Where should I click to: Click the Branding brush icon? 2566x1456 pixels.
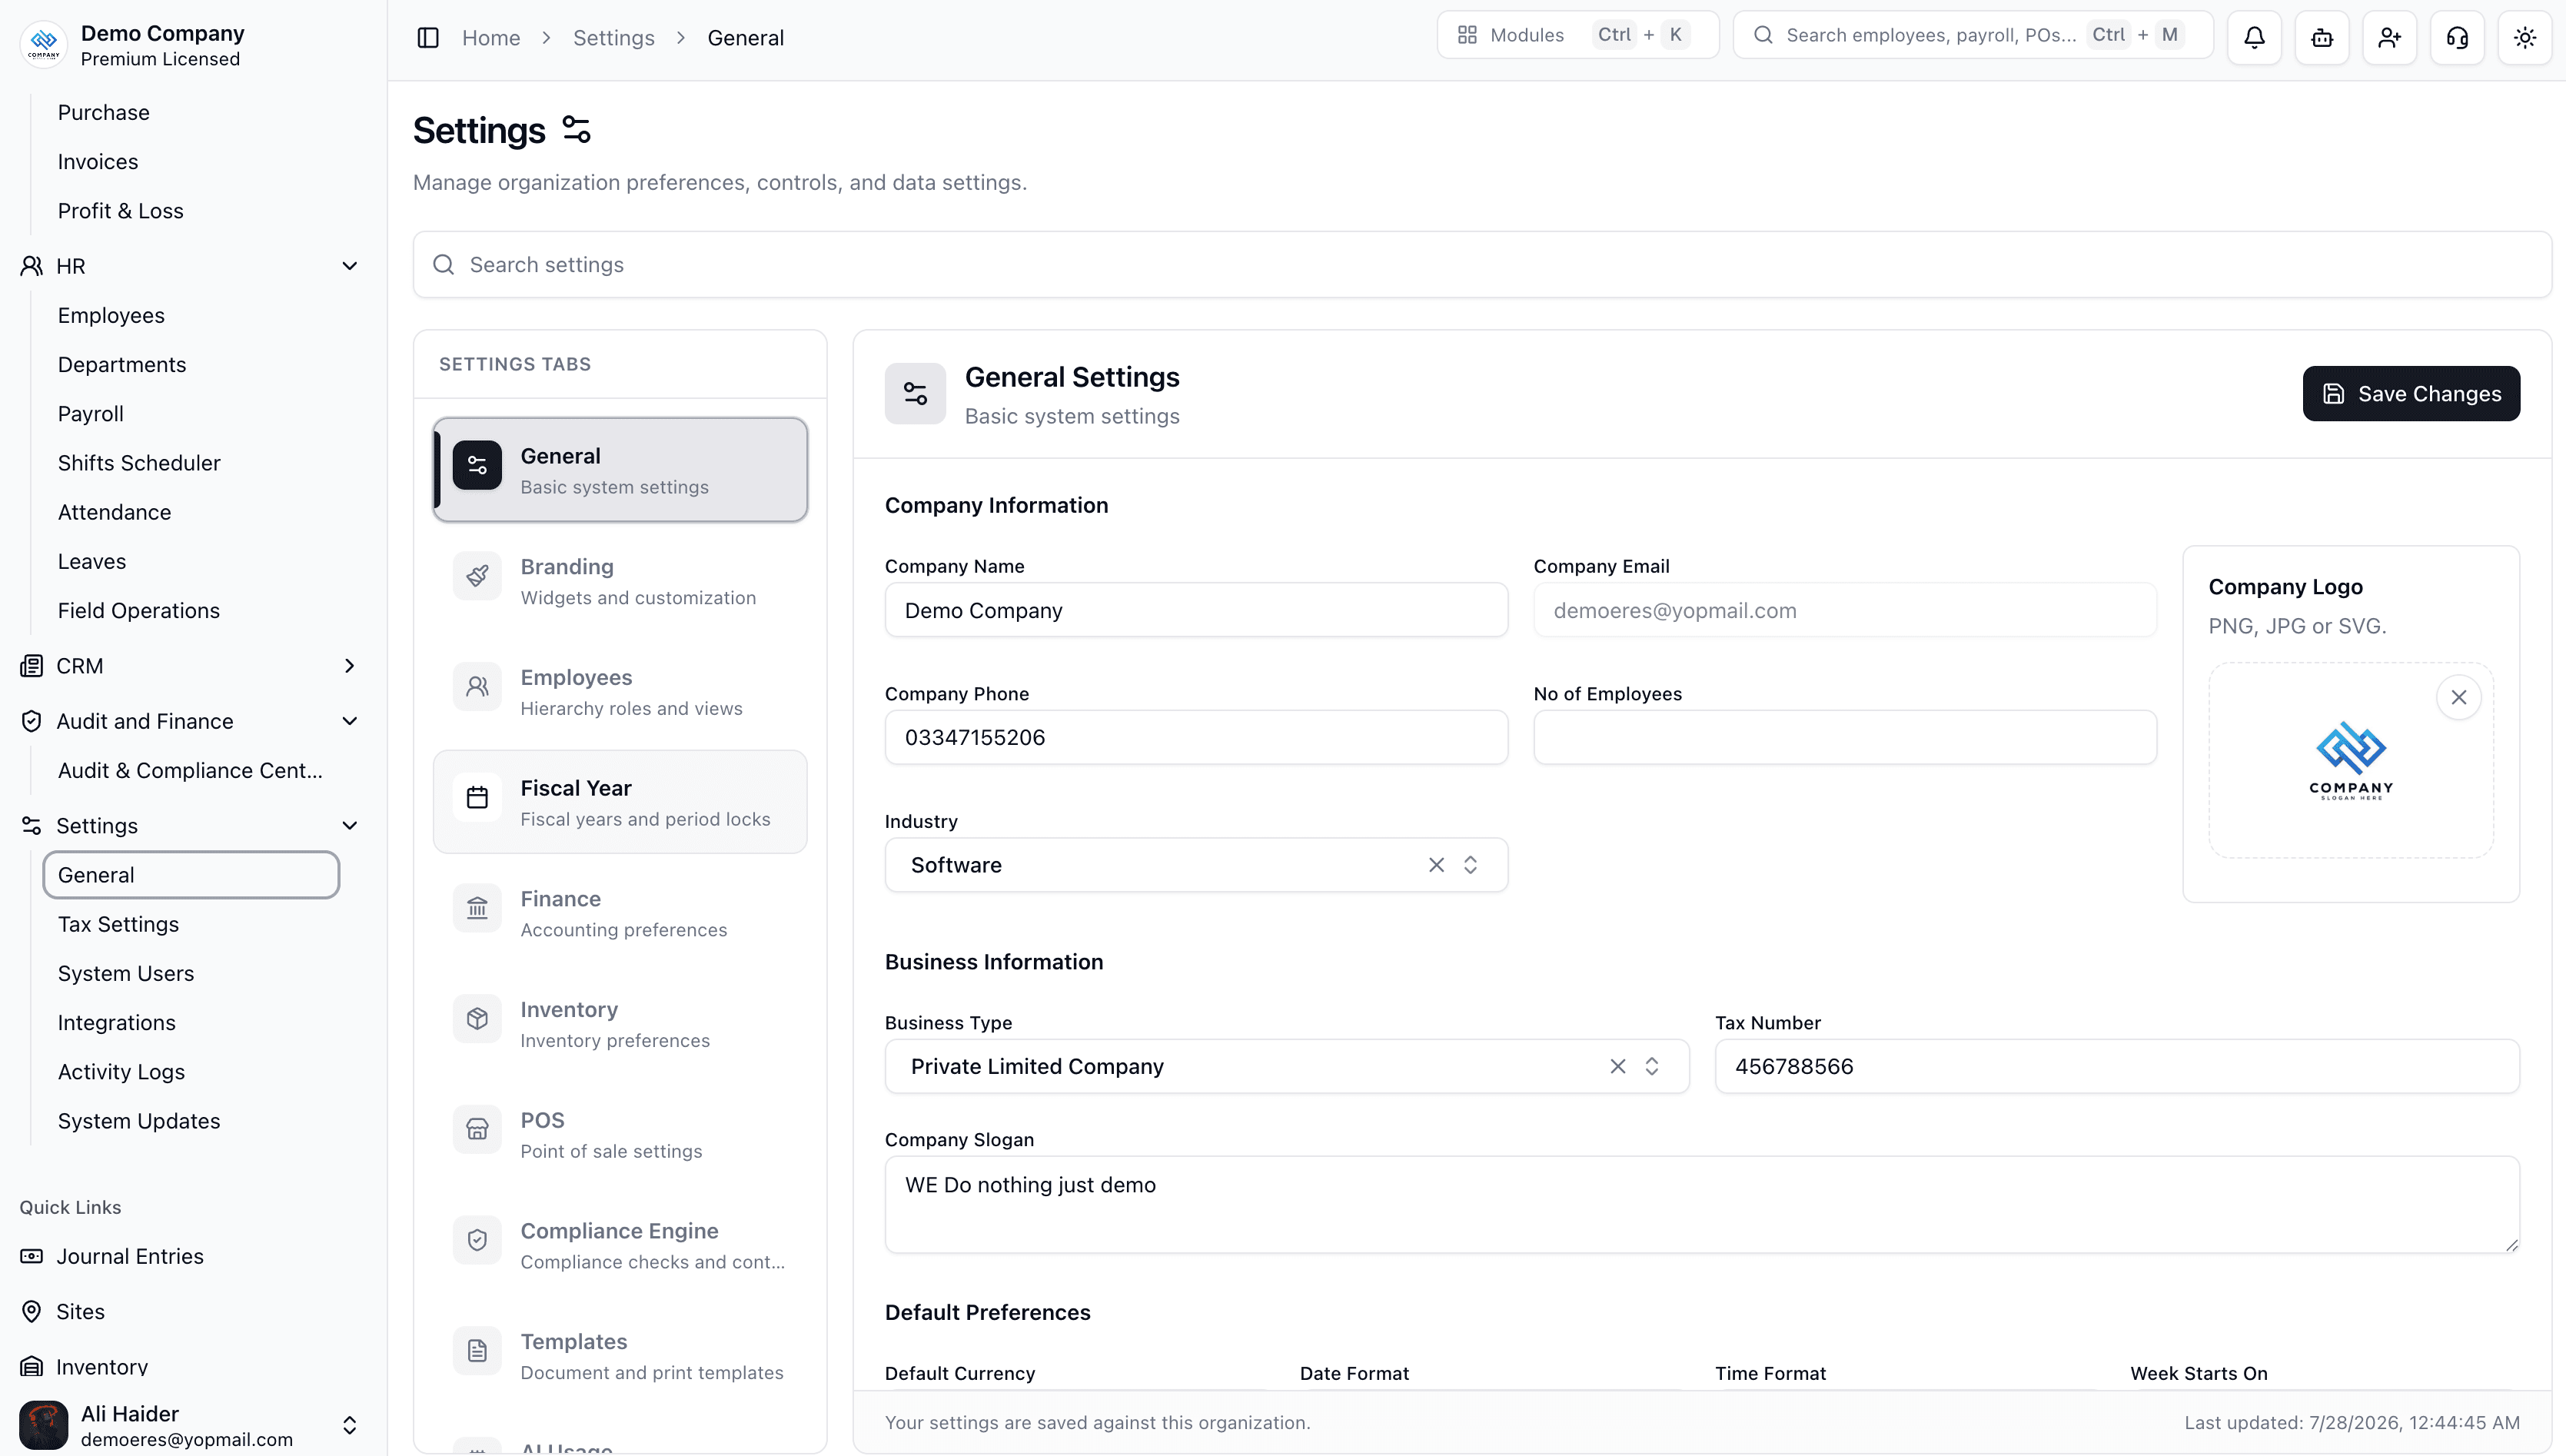point(477,575)
